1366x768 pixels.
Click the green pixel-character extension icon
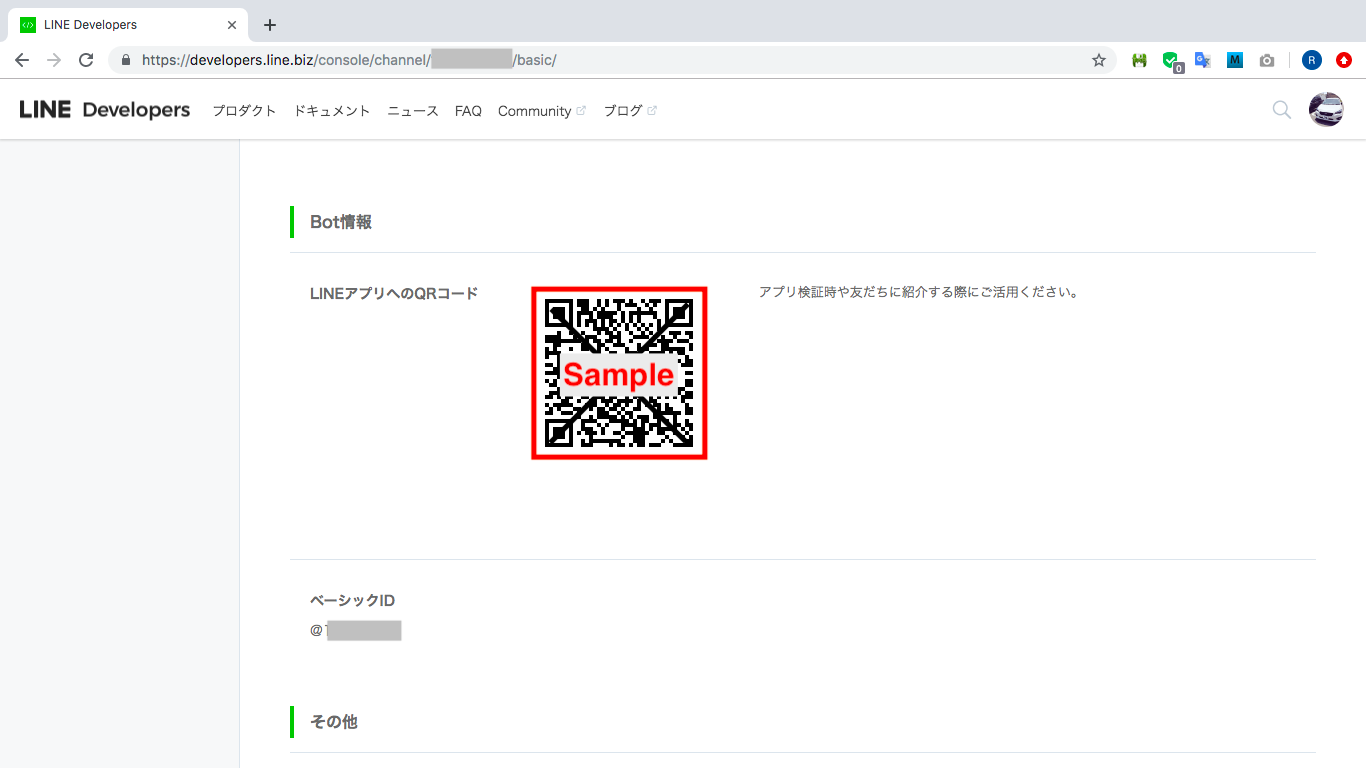click(1138, 60)
